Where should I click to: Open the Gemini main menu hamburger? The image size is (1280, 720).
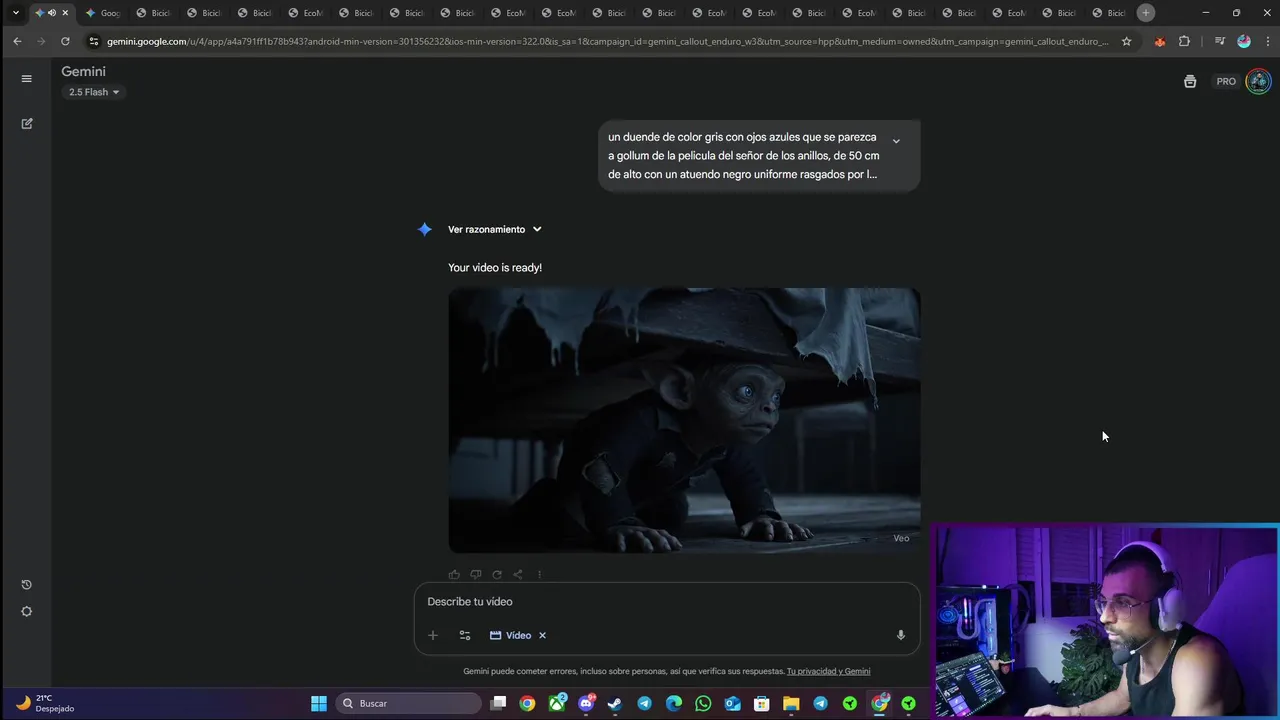pos(27,79)
